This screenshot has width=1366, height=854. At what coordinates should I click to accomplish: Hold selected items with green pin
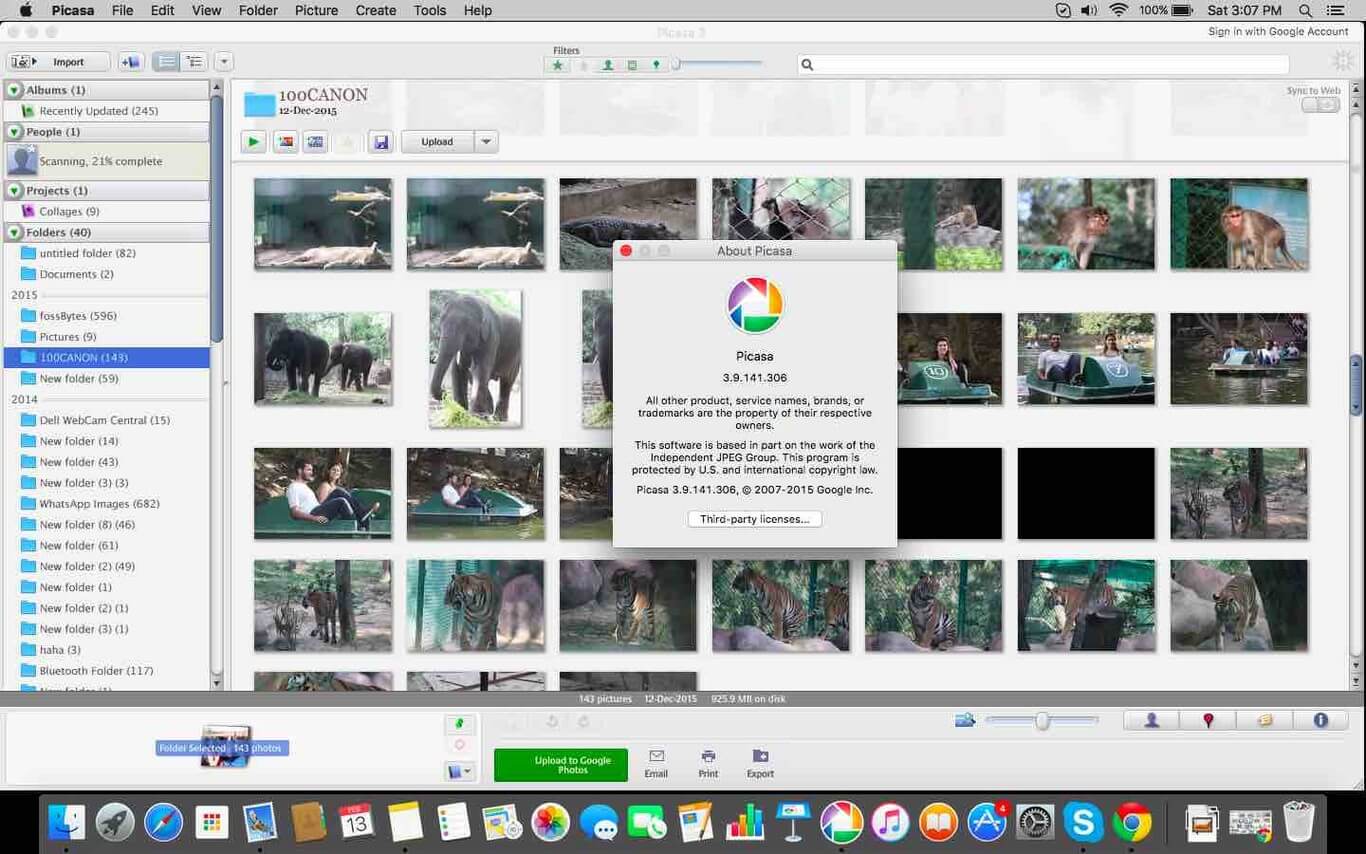(460, 723)
